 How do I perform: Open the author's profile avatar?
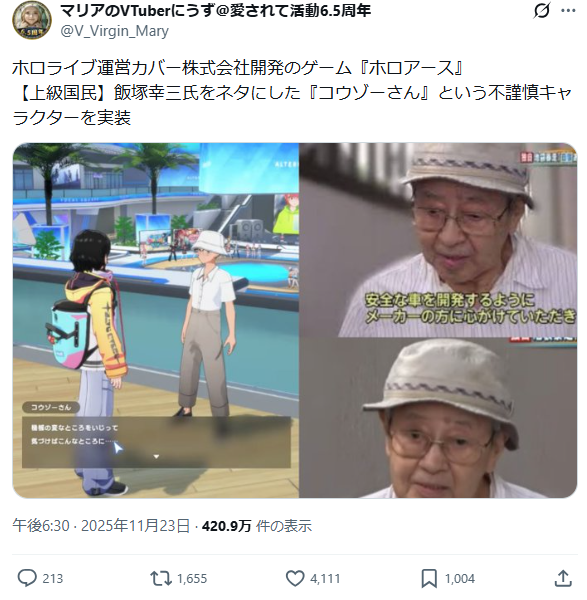point(32,20)
